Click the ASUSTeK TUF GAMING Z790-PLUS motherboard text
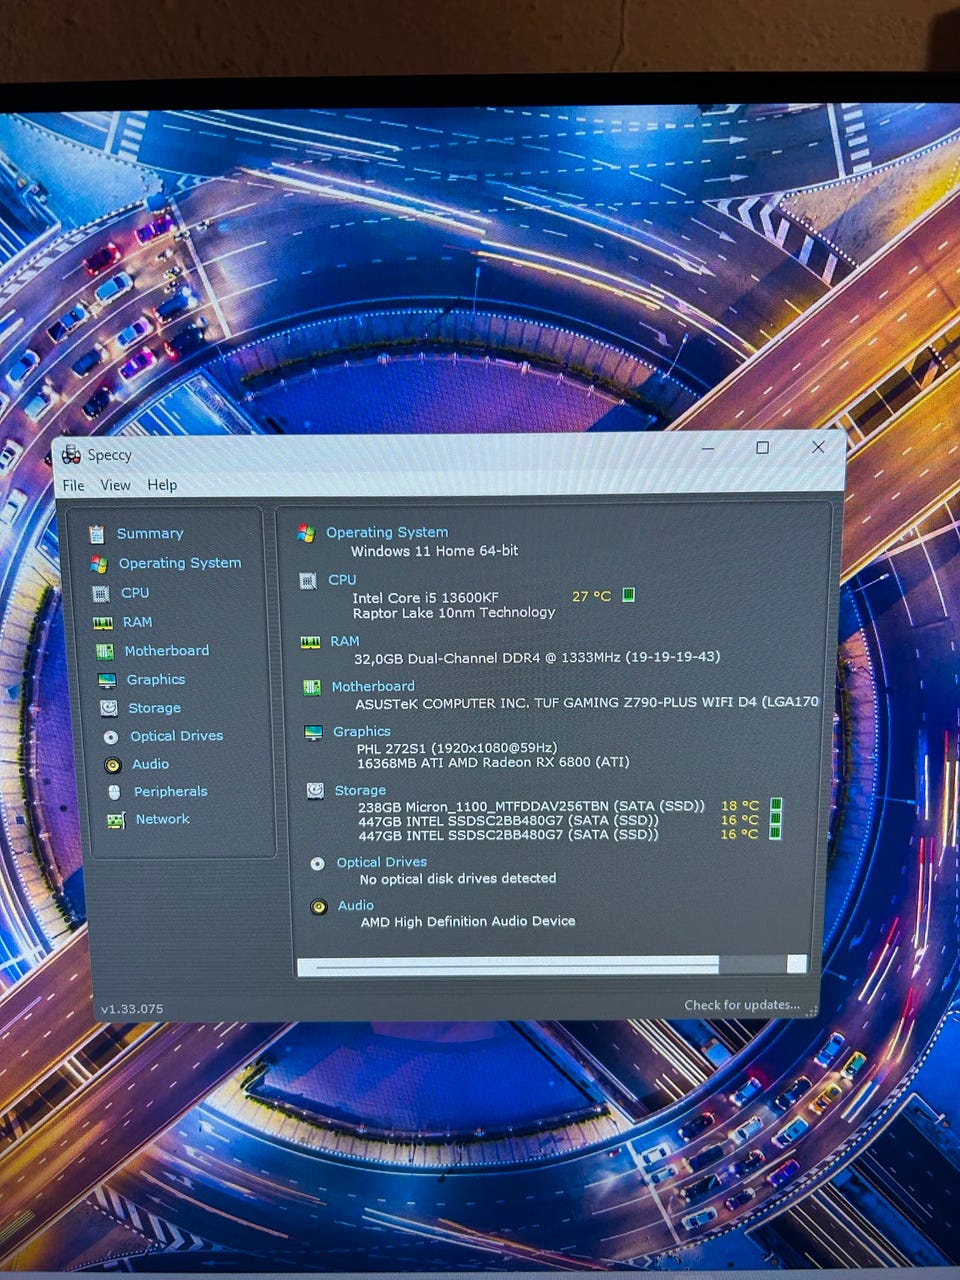Image resolution: width=960 pixels, height=1280 pixels. (x=587, y=703)
